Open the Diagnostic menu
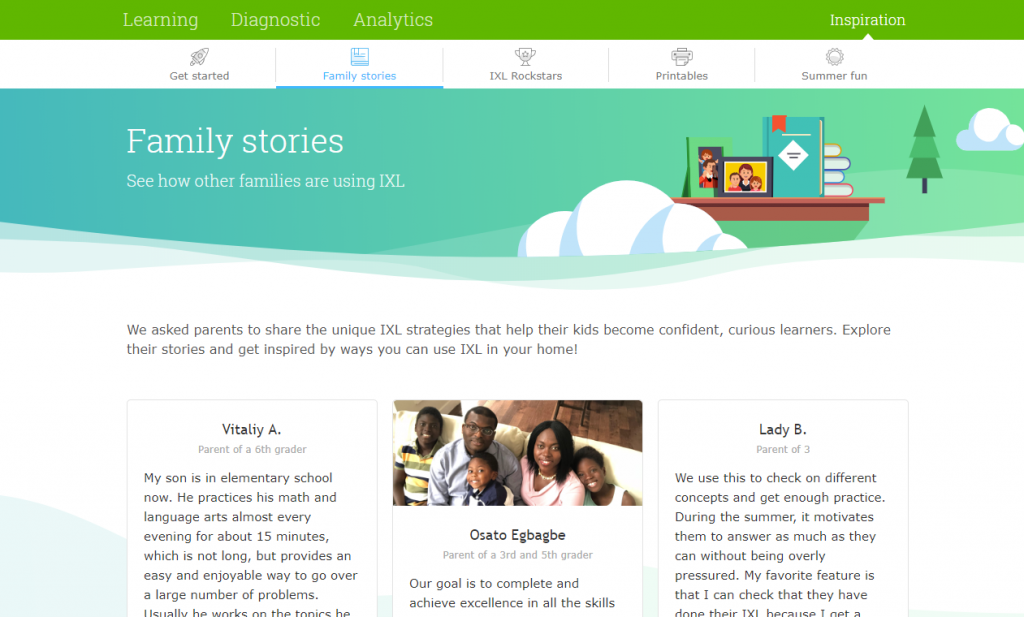Image resolution: width=1024 pixels, height=617 pixels. tap(275, 19)
